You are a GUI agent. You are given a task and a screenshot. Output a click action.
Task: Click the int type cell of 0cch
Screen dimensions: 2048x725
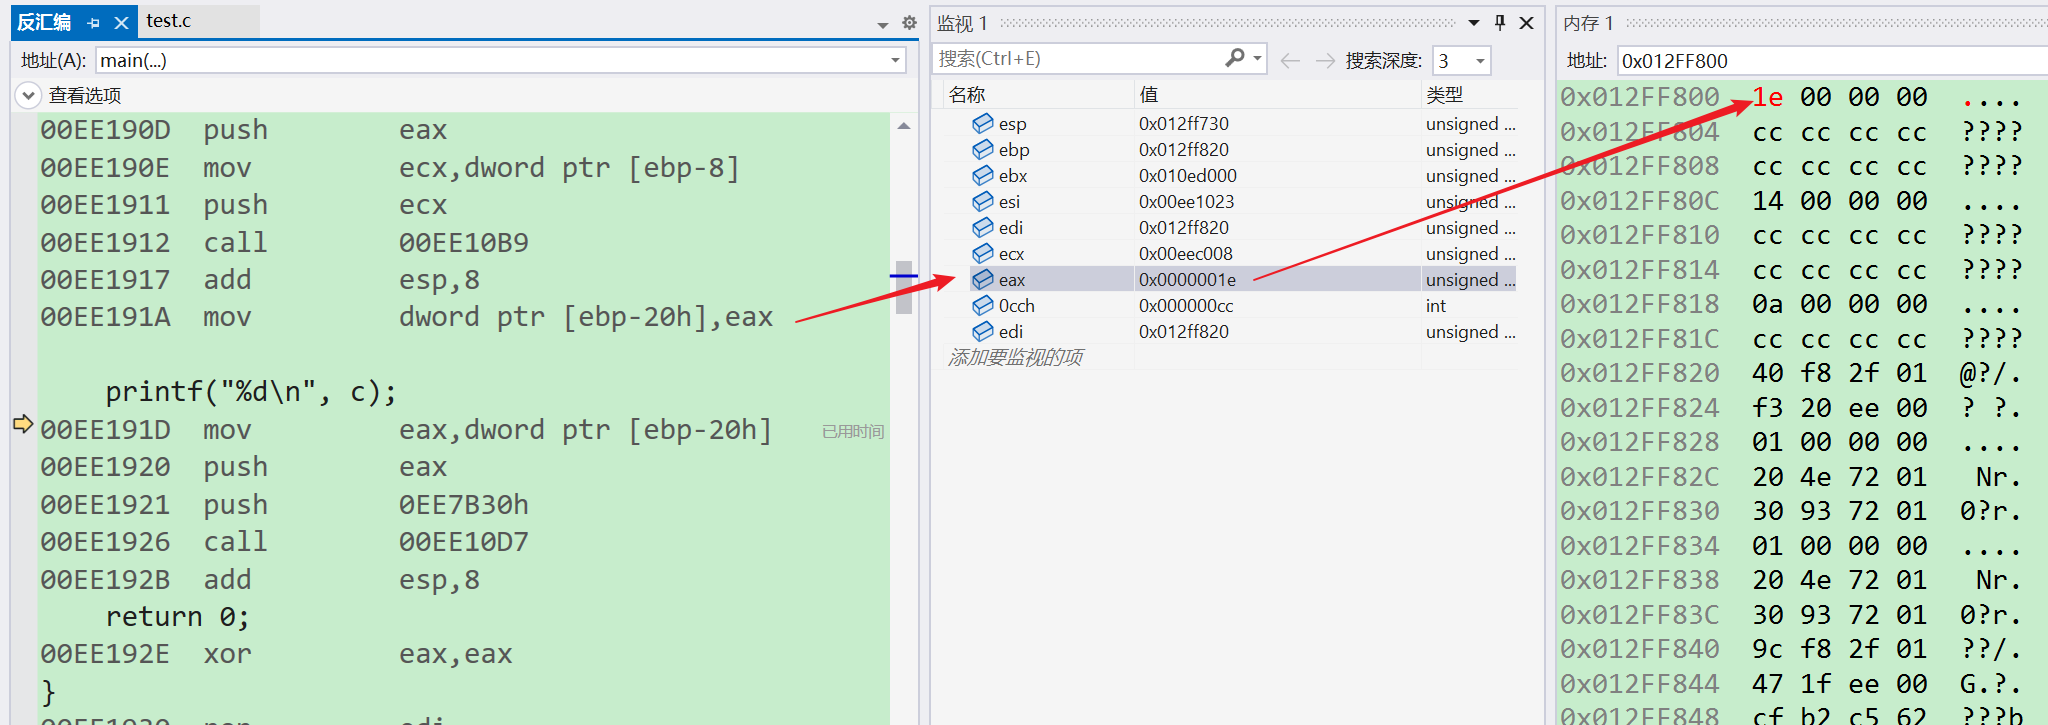click(x=1436, y=306)
